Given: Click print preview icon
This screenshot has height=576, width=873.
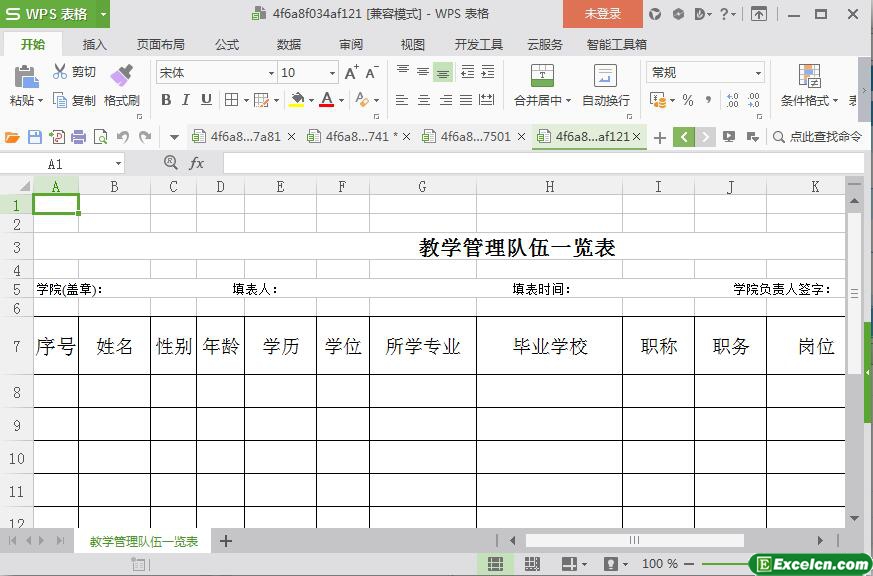Looking at the screenshot, I should tap(100, 137).
